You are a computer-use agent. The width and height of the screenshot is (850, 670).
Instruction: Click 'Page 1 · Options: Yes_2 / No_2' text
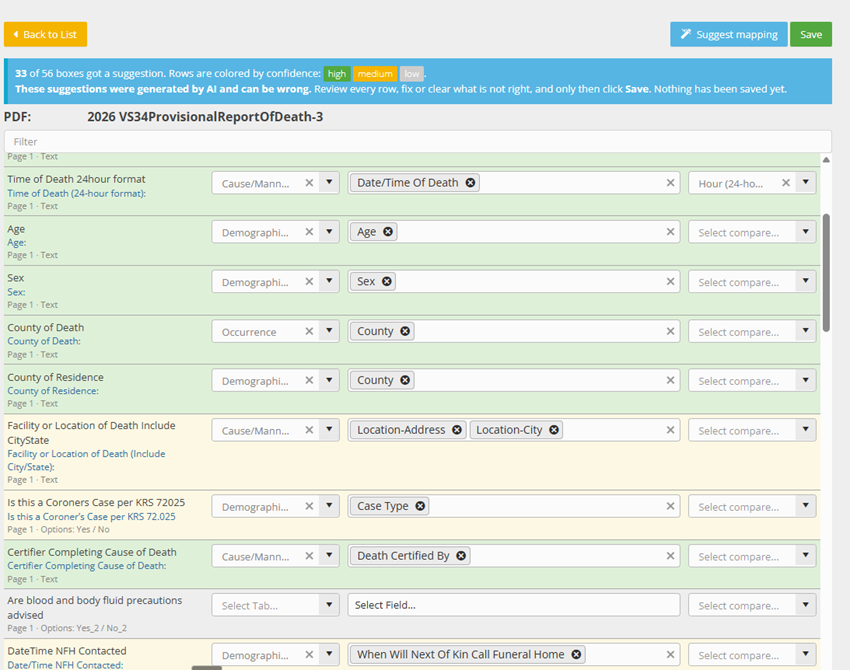67,628
